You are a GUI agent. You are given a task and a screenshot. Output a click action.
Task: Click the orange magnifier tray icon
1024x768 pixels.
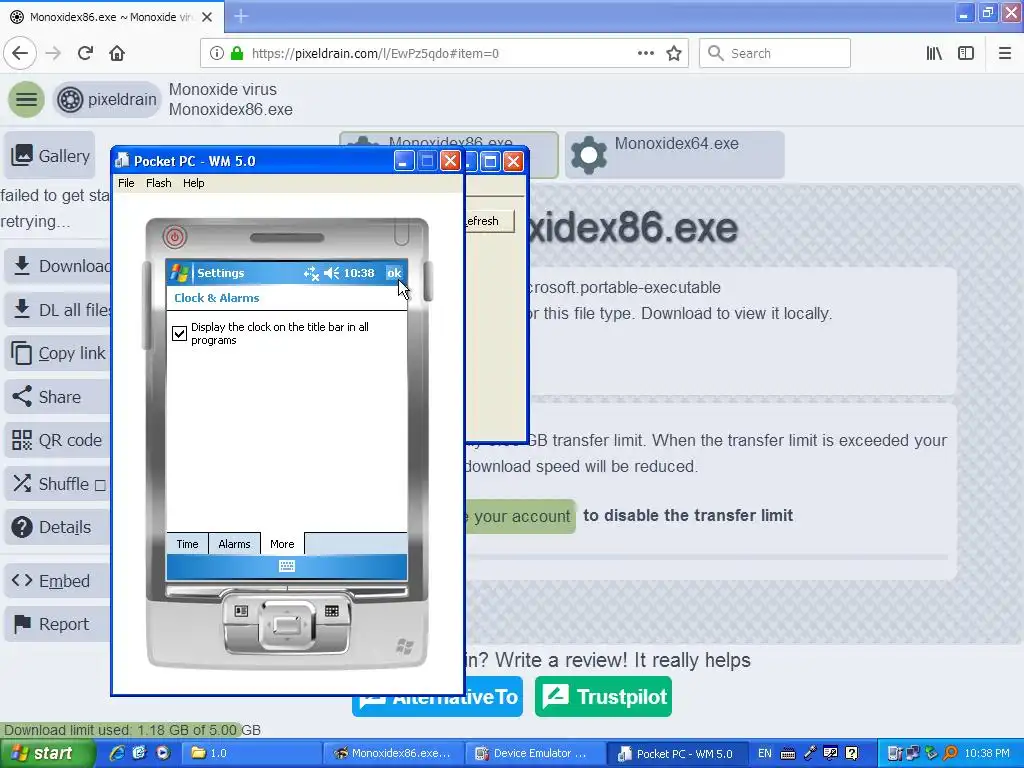click(x=950, y=753)
